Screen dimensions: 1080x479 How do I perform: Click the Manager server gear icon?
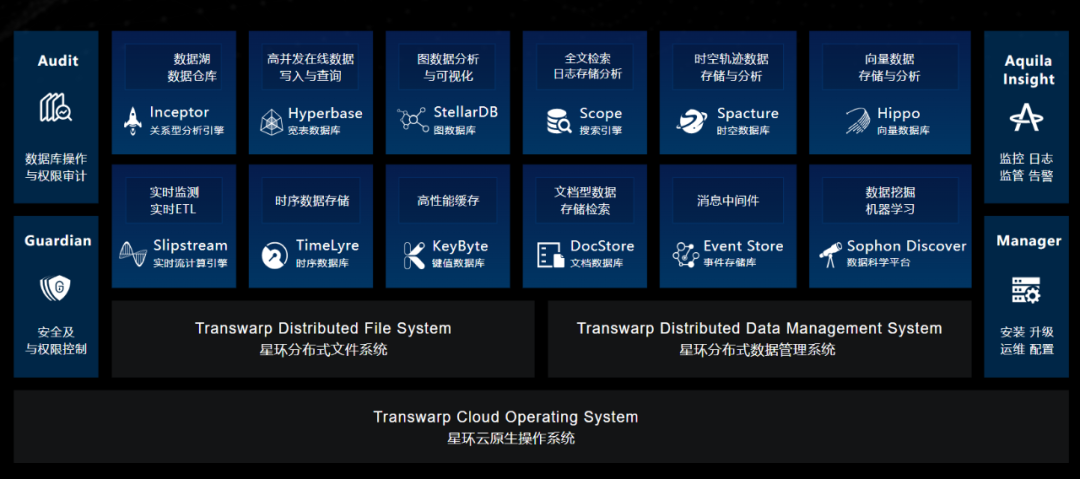point(1026,290)
